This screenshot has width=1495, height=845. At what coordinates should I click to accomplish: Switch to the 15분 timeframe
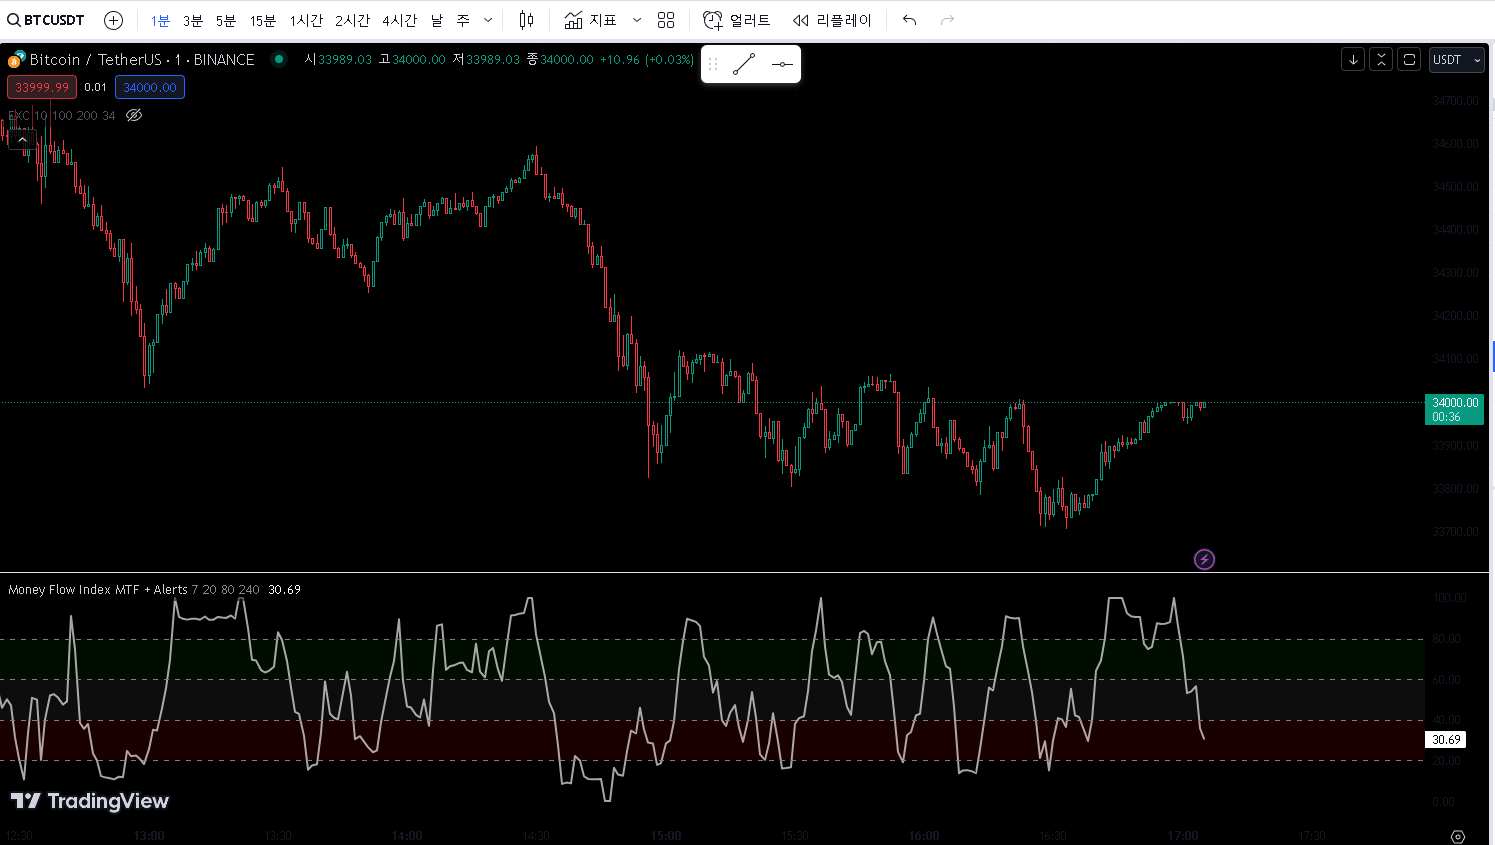coord(263,20)
